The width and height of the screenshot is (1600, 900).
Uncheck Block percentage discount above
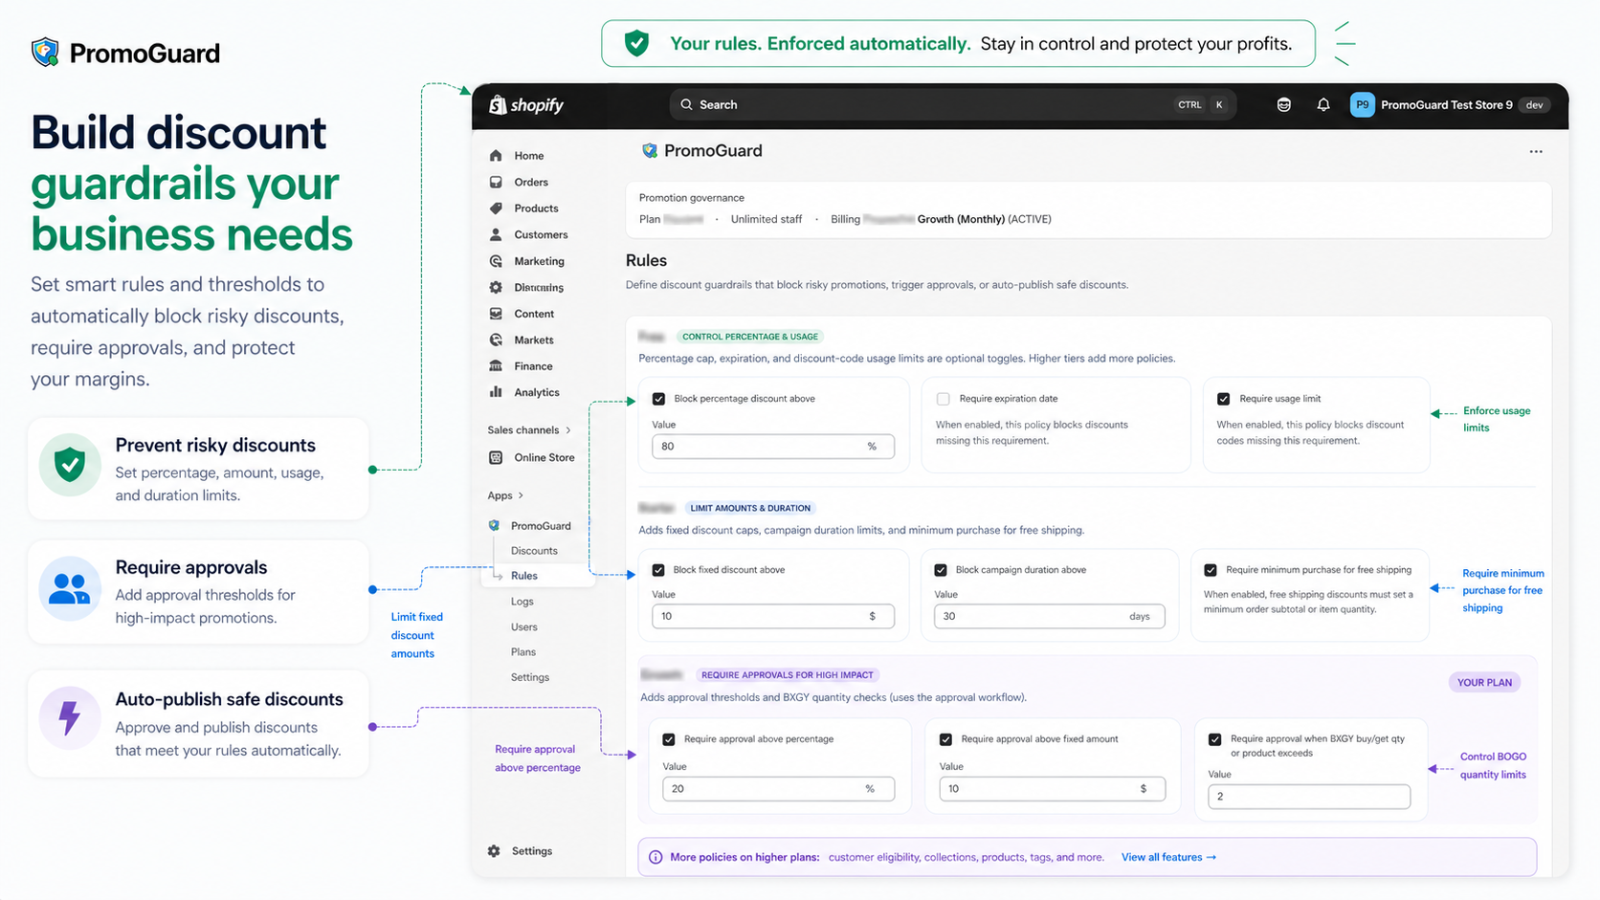659,399
